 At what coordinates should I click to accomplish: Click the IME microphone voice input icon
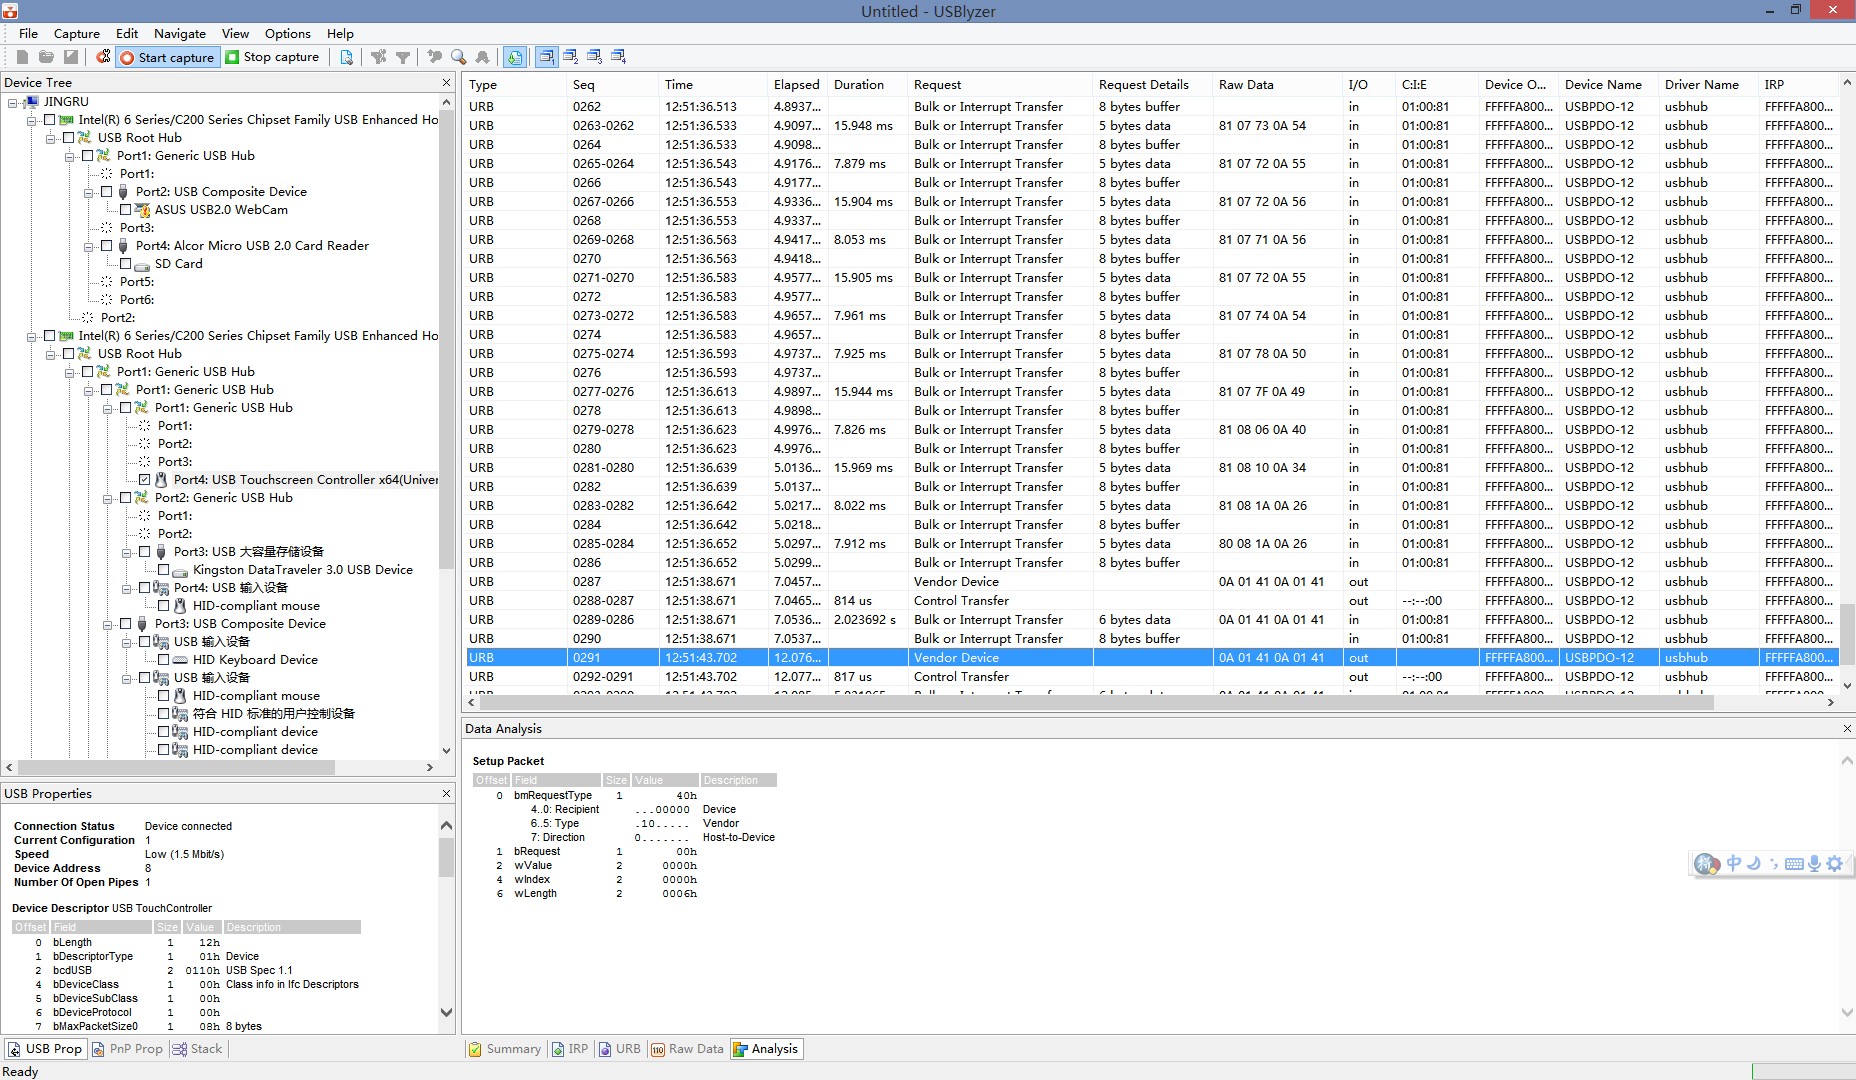pos(1814,863)
